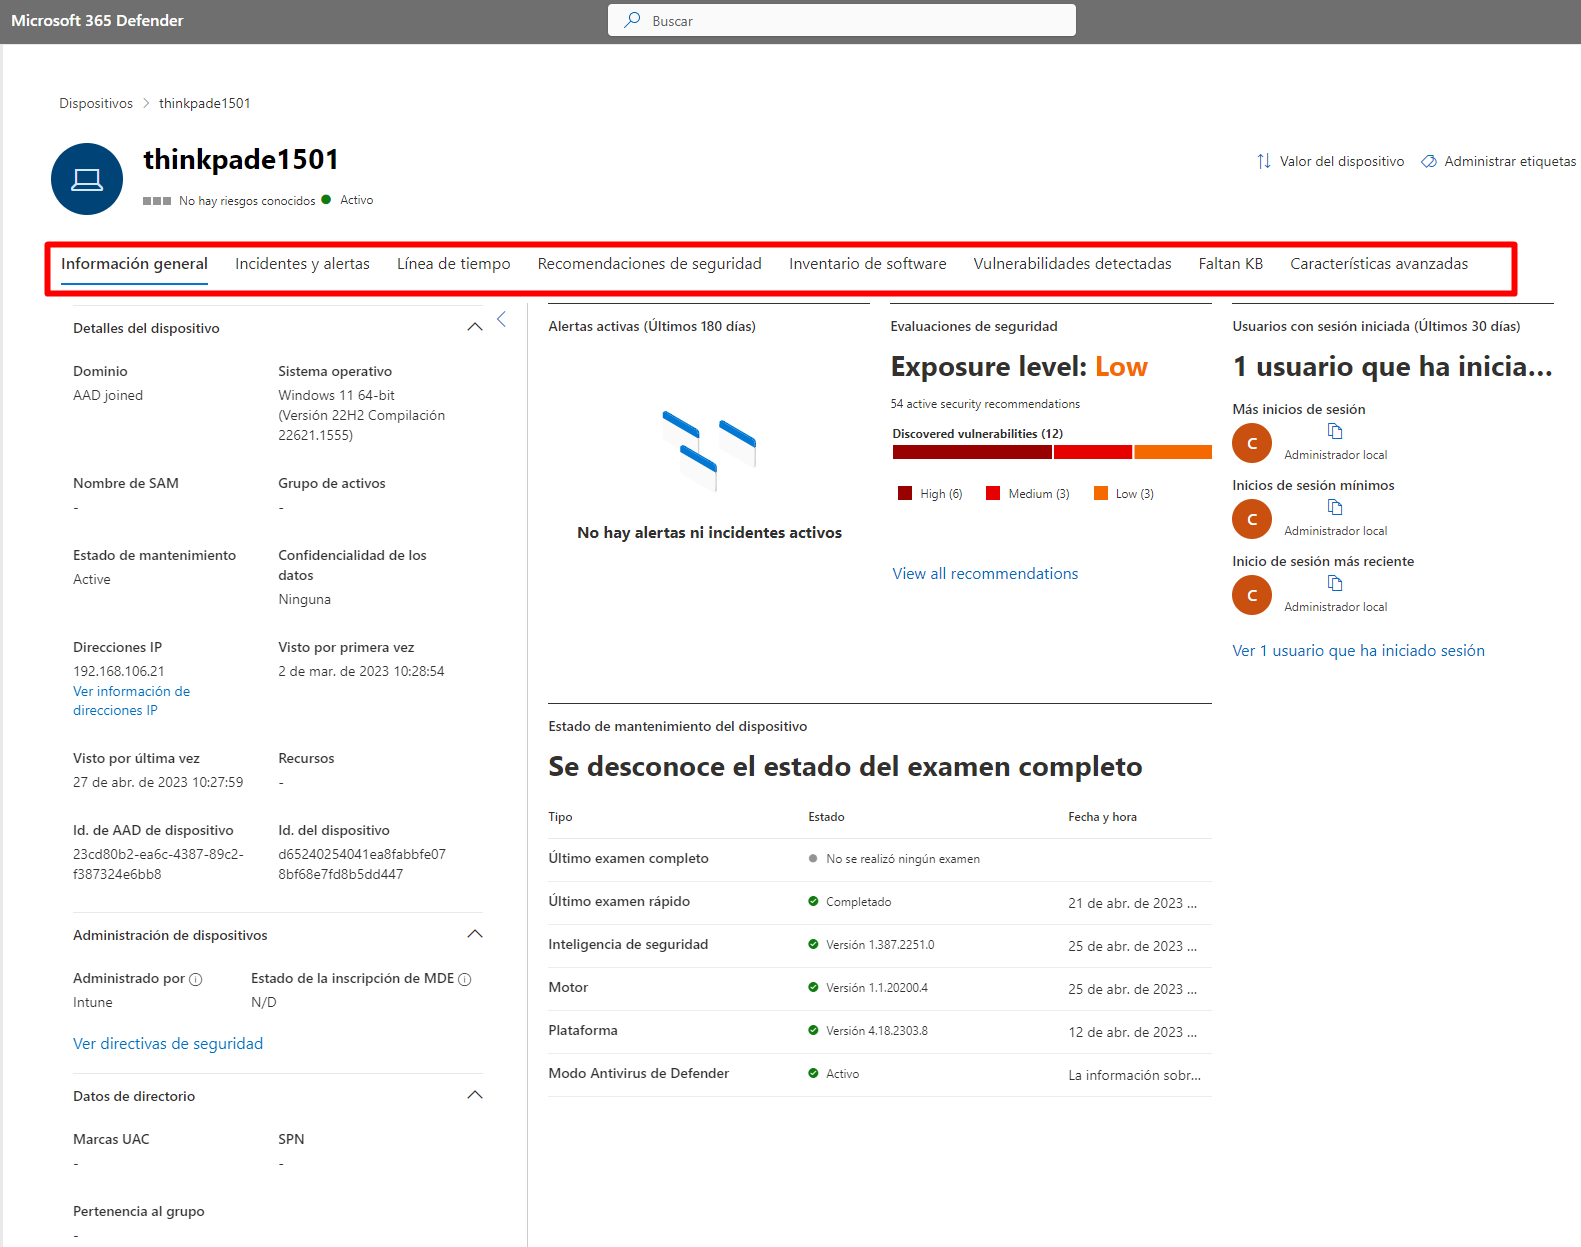Click info icon next to Estado de la inscripción de MDE

click(465, 979)
